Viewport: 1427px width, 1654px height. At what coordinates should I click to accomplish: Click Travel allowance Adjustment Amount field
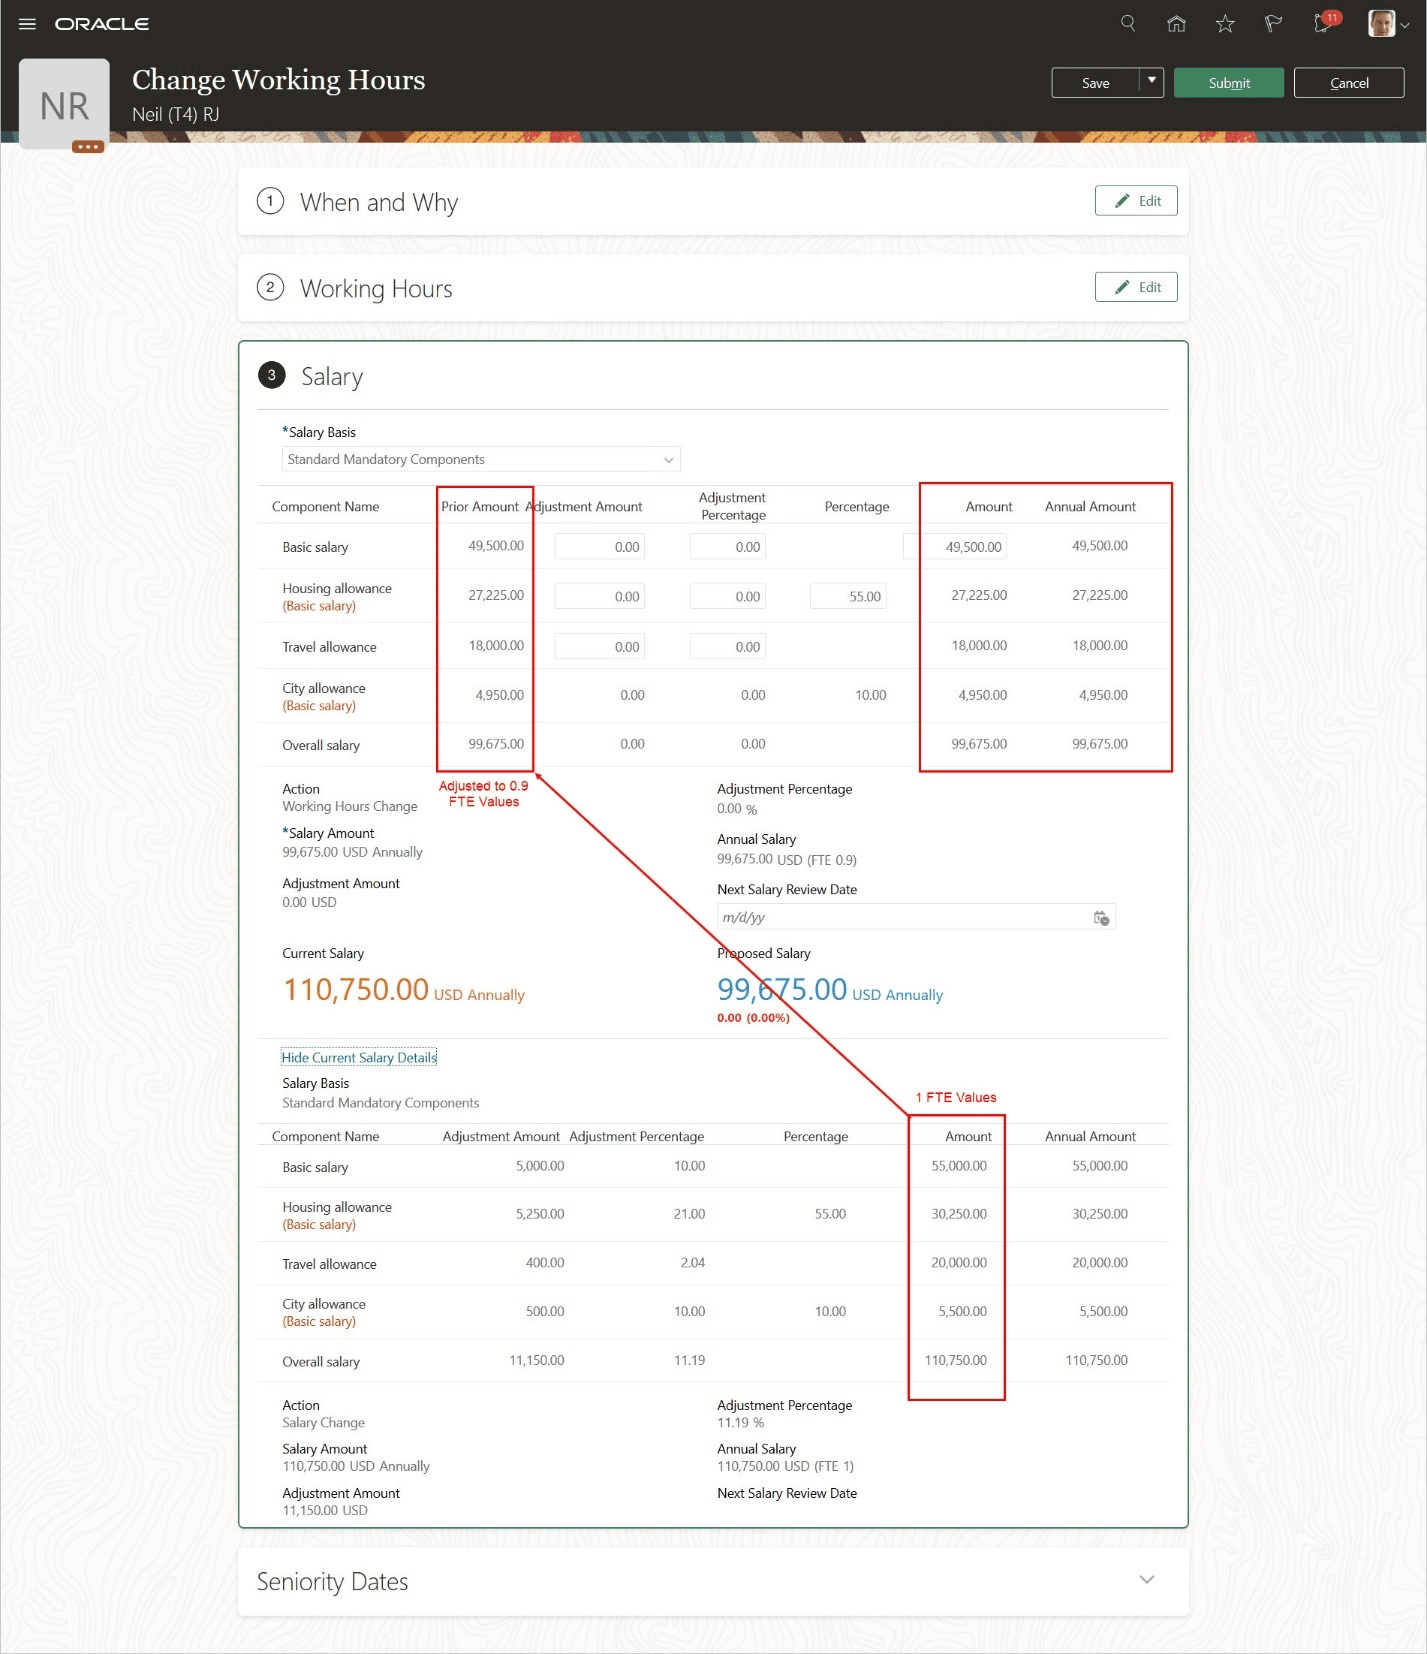[x=600, y=647]
